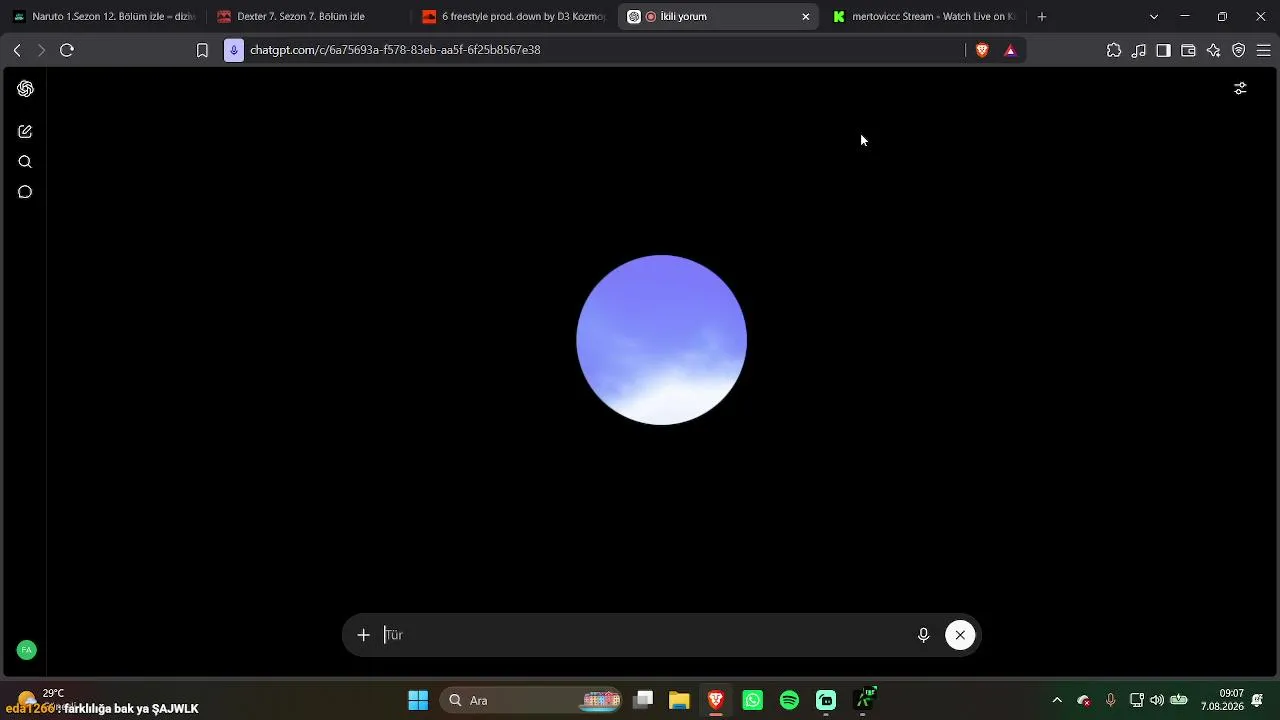Switch to mertoviccc Stream tab
1280x720 pixels.
[923, 17]
